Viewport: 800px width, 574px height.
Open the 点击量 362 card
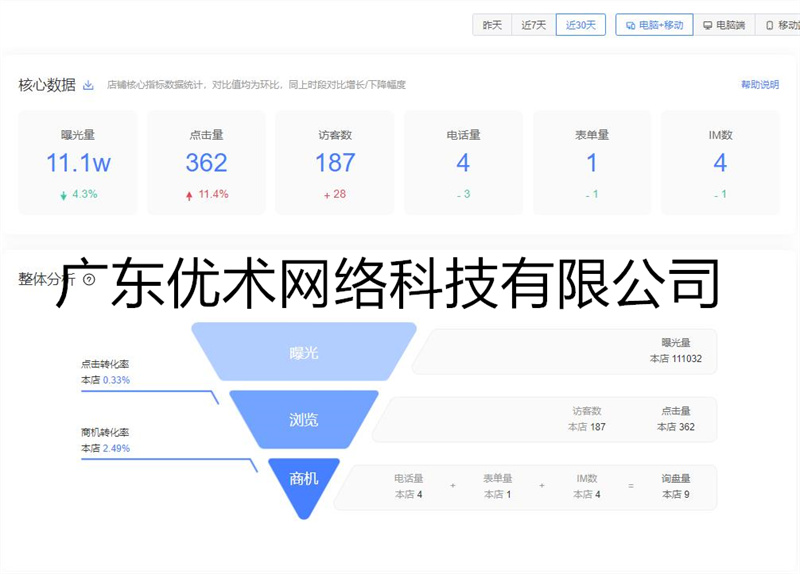click(207, 162)
